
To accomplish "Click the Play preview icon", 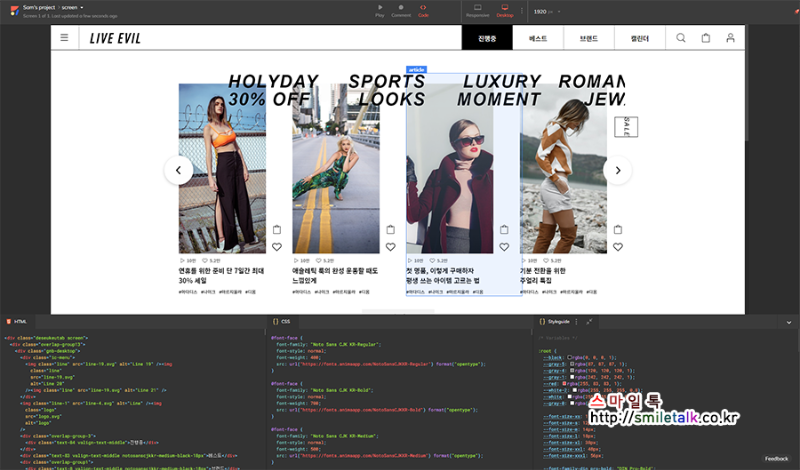I will tap(380, 8).
